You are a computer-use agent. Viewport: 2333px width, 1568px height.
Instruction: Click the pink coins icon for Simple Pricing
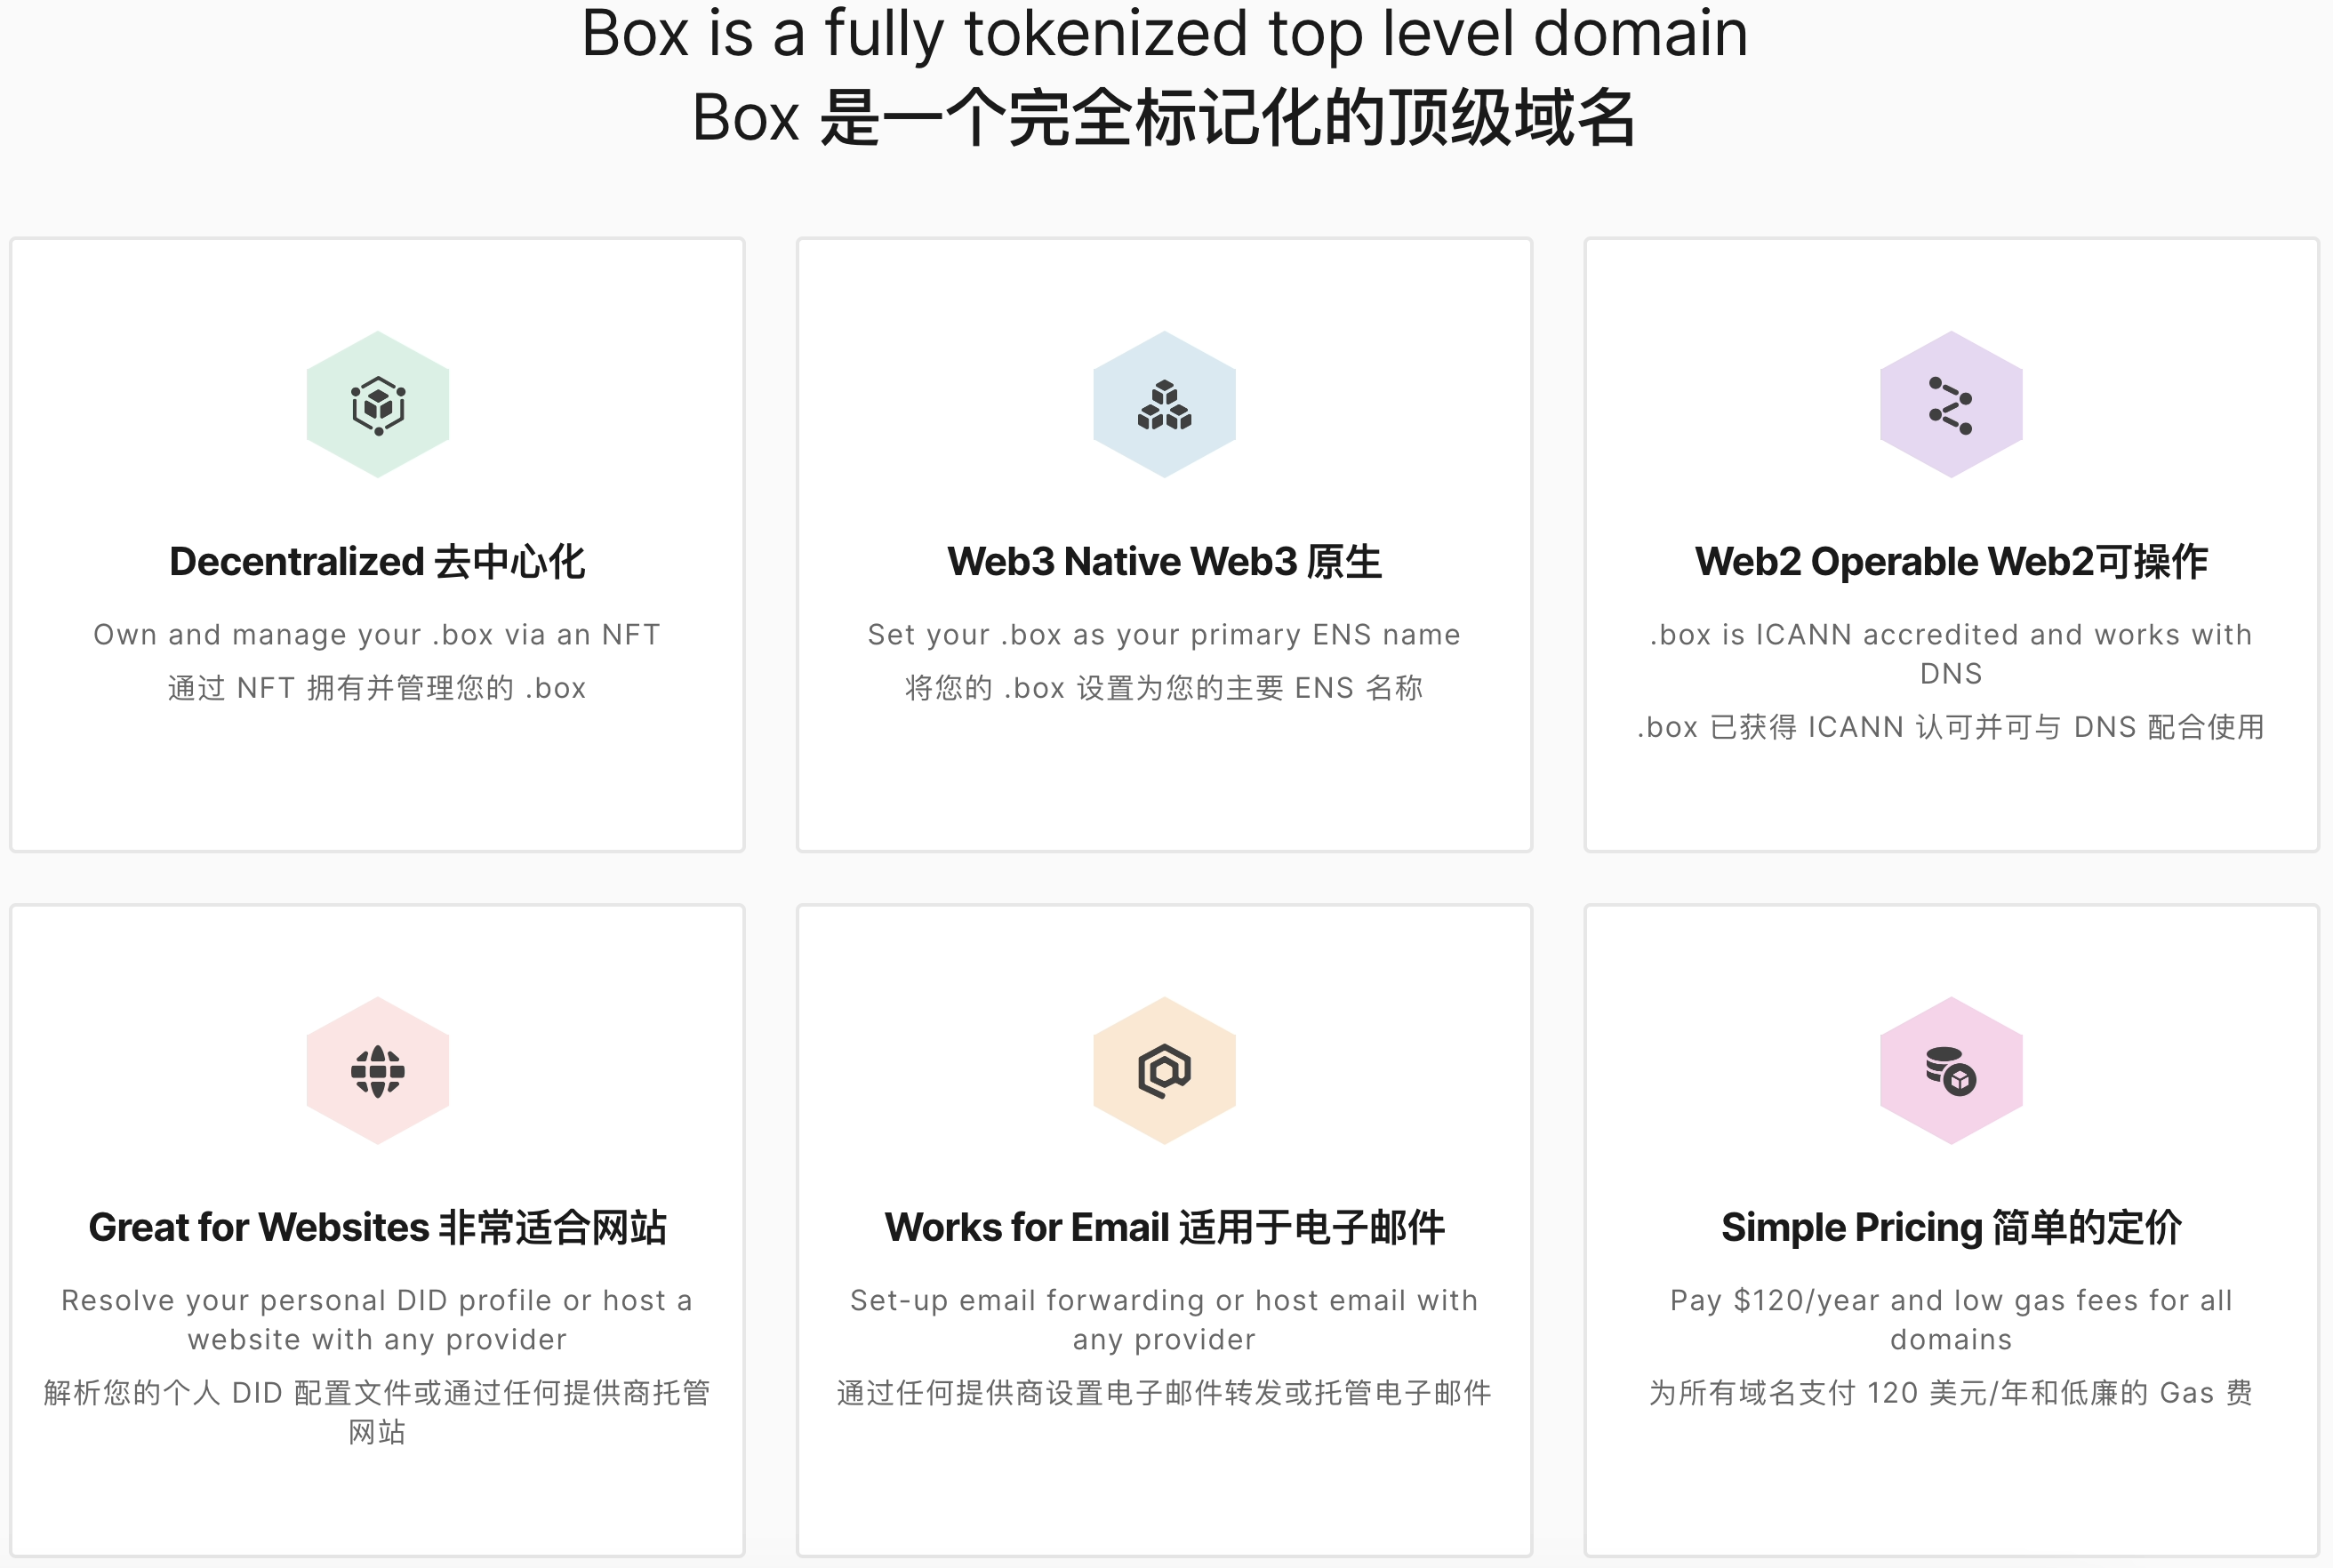pos(1950,1070)
